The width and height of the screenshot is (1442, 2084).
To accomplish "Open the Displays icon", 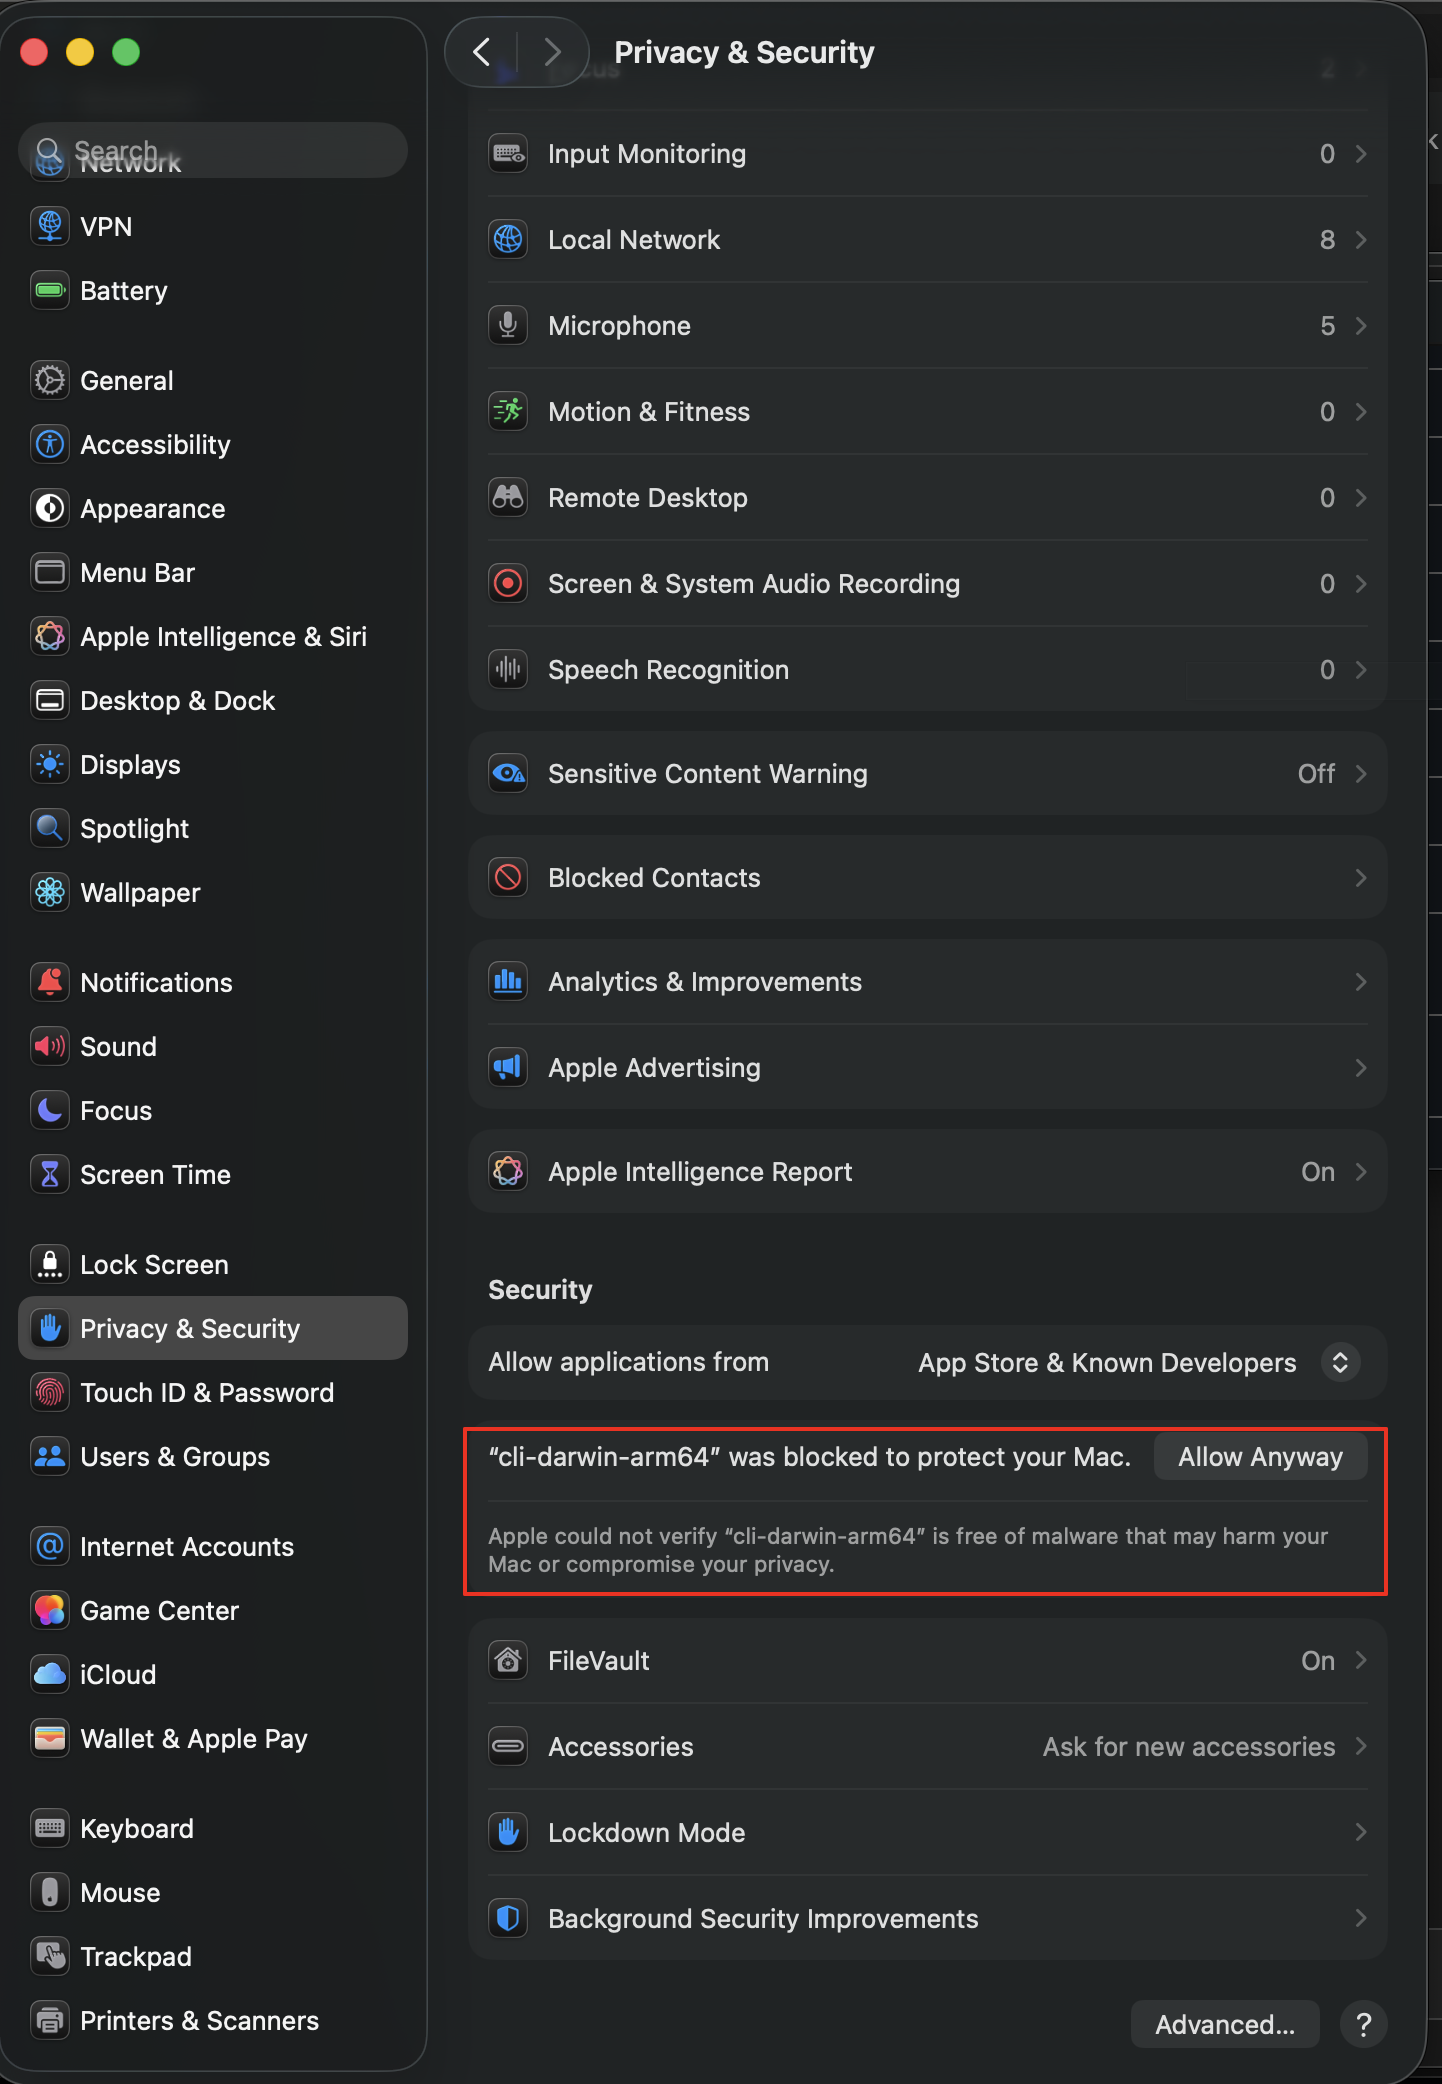I will (x=49, y=764).
